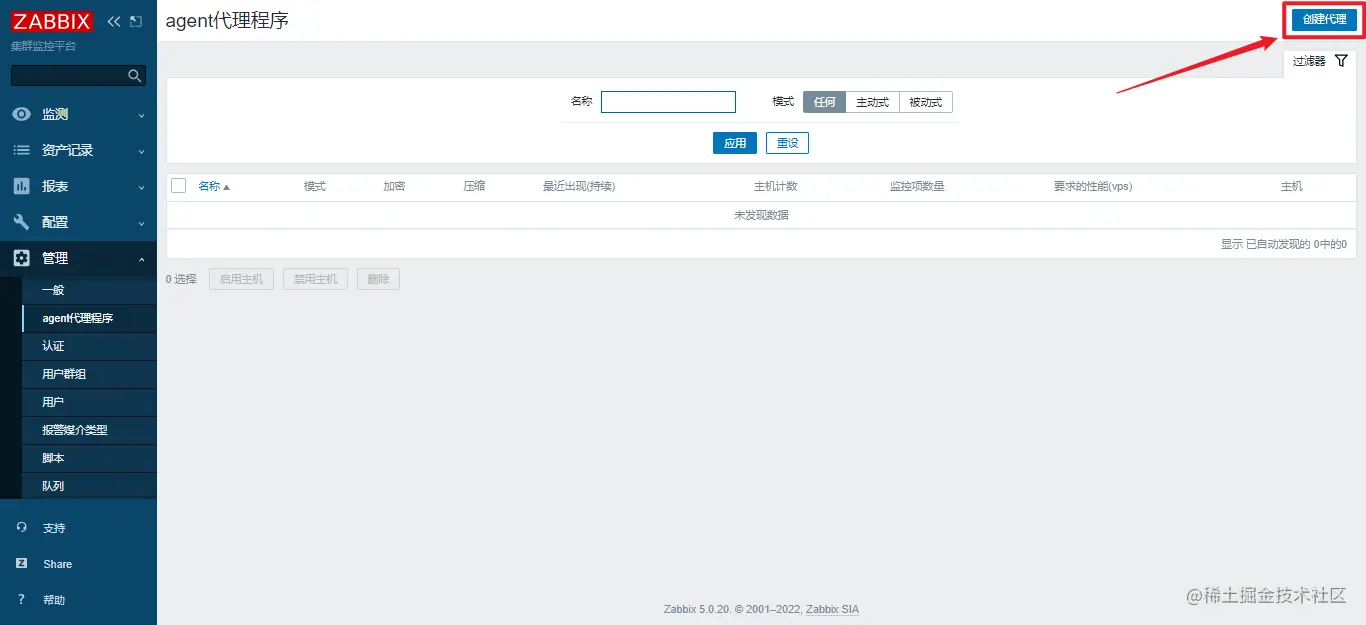
Task: Click the 重设 filter button
Action: (787, 143)
